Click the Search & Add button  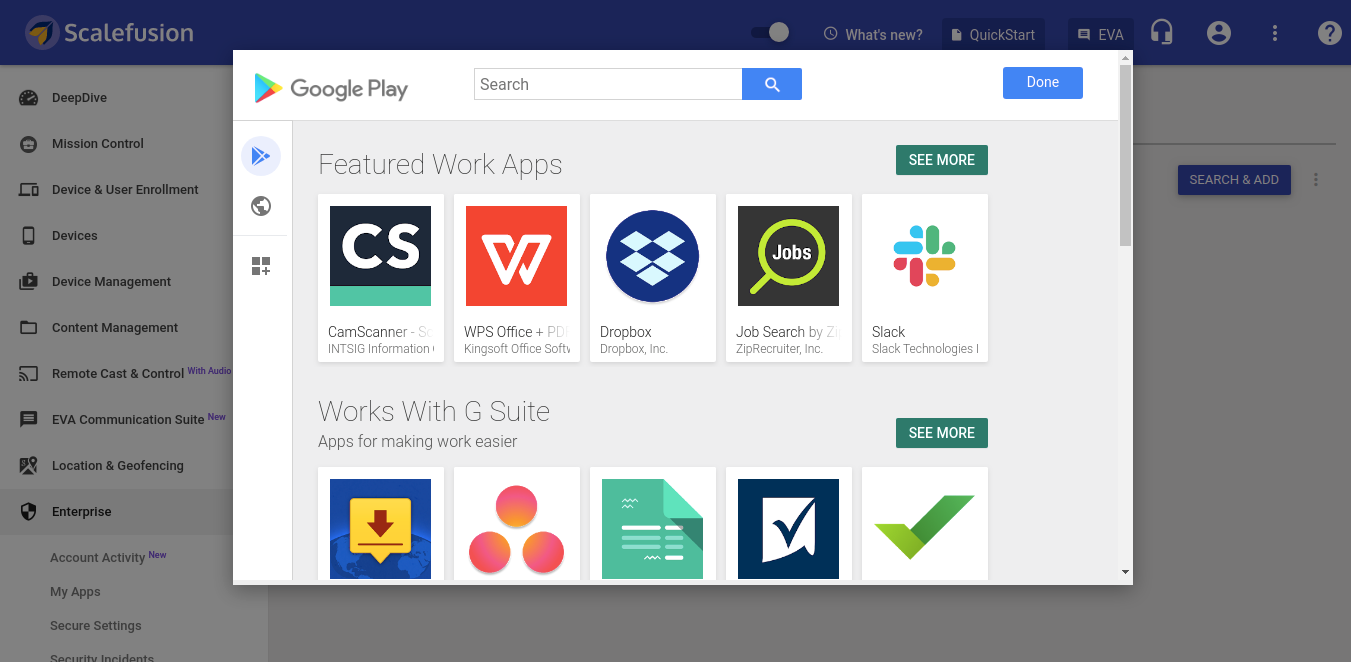tap(1234, 180)
